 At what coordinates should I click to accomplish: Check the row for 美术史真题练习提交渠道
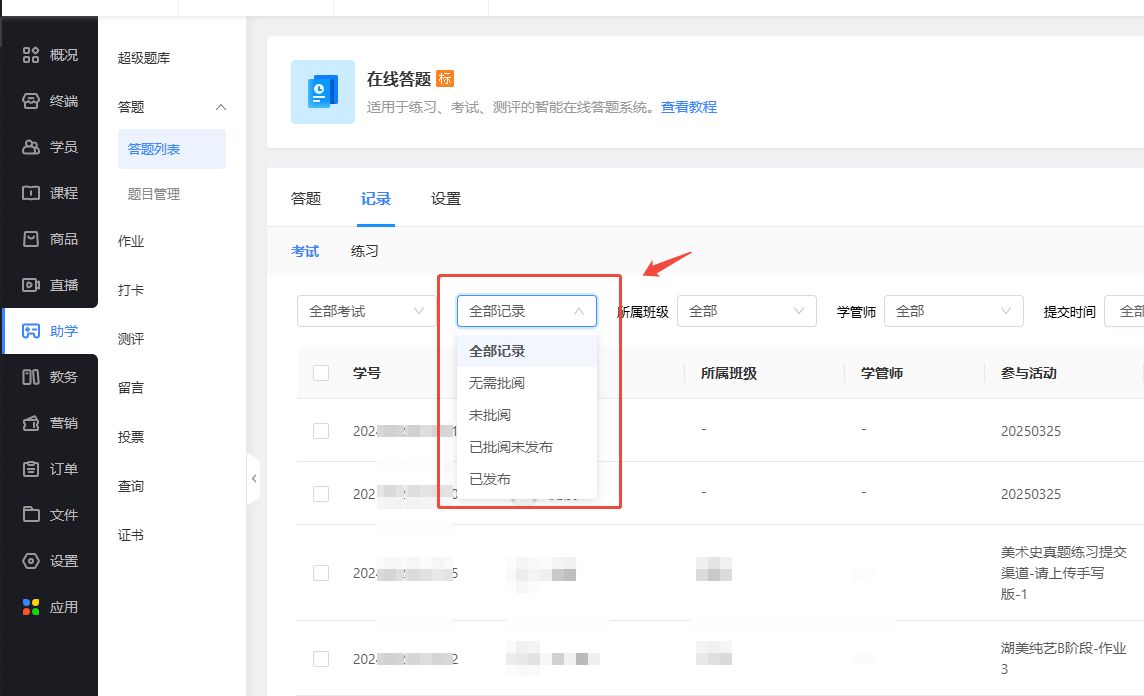point(321,573)
